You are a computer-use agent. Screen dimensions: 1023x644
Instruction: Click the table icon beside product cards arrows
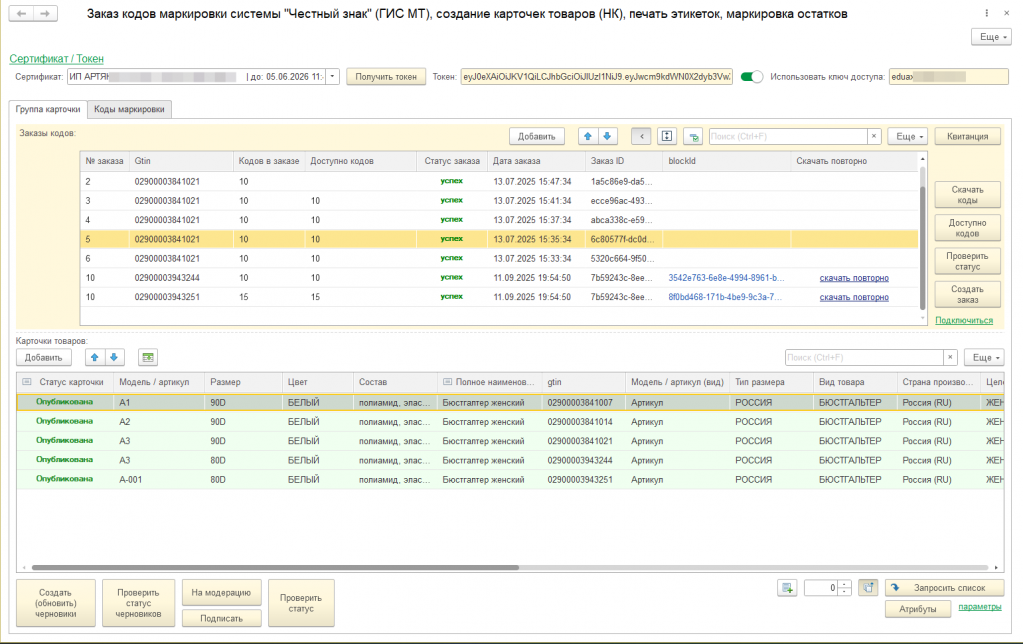(x=148, y=357)
